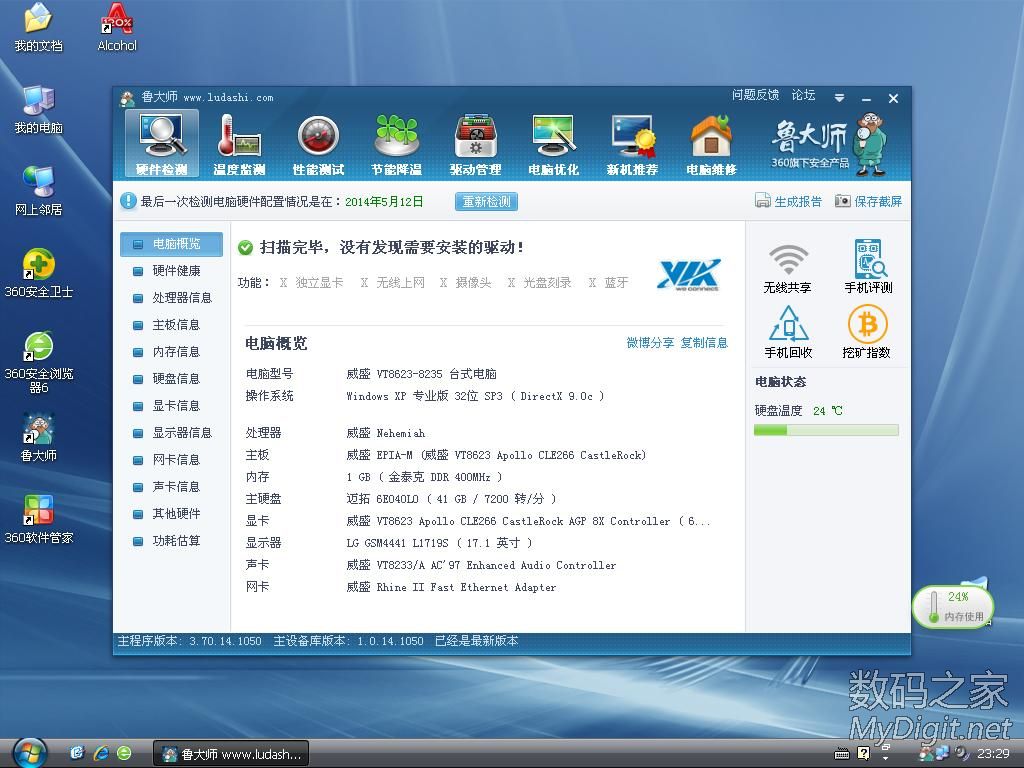Open 新机推荐 new PC recommendation icon

pos(632,144)
